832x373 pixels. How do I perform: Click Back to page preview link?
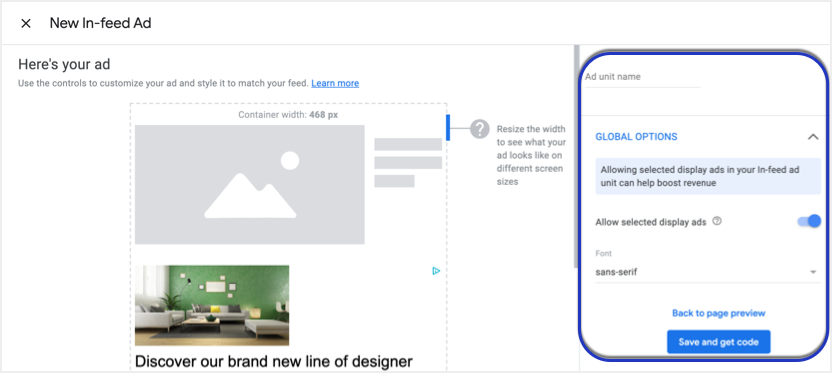point(718,313)
